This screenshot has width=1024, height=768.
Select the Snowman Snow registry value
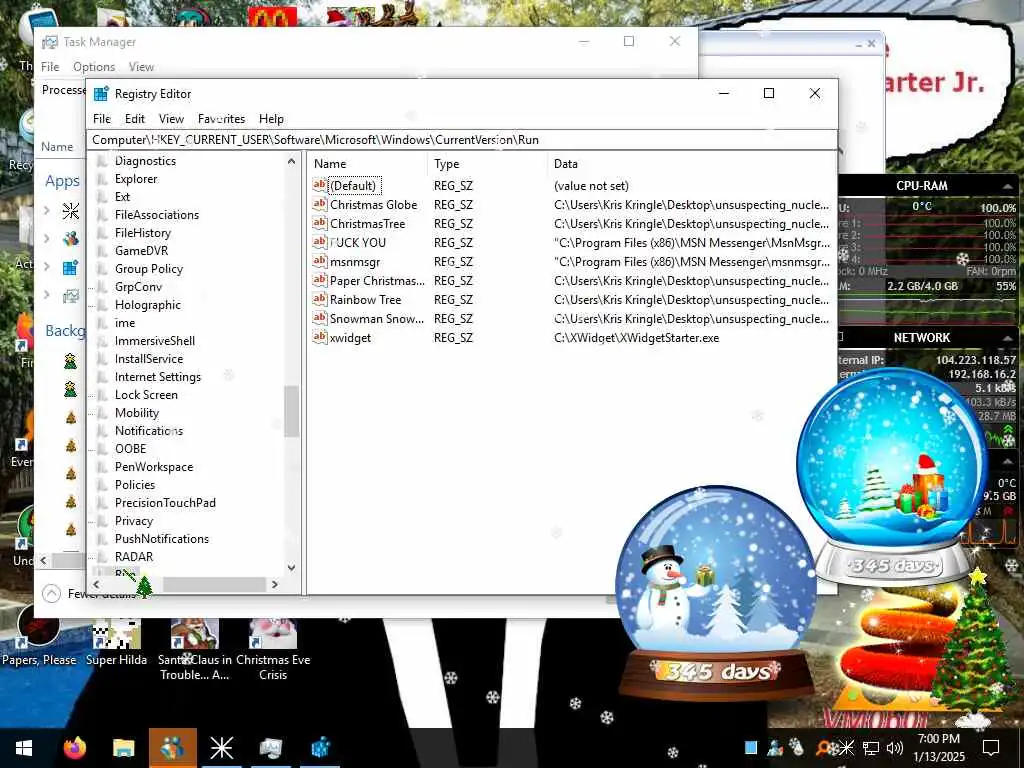coord(377,318)
